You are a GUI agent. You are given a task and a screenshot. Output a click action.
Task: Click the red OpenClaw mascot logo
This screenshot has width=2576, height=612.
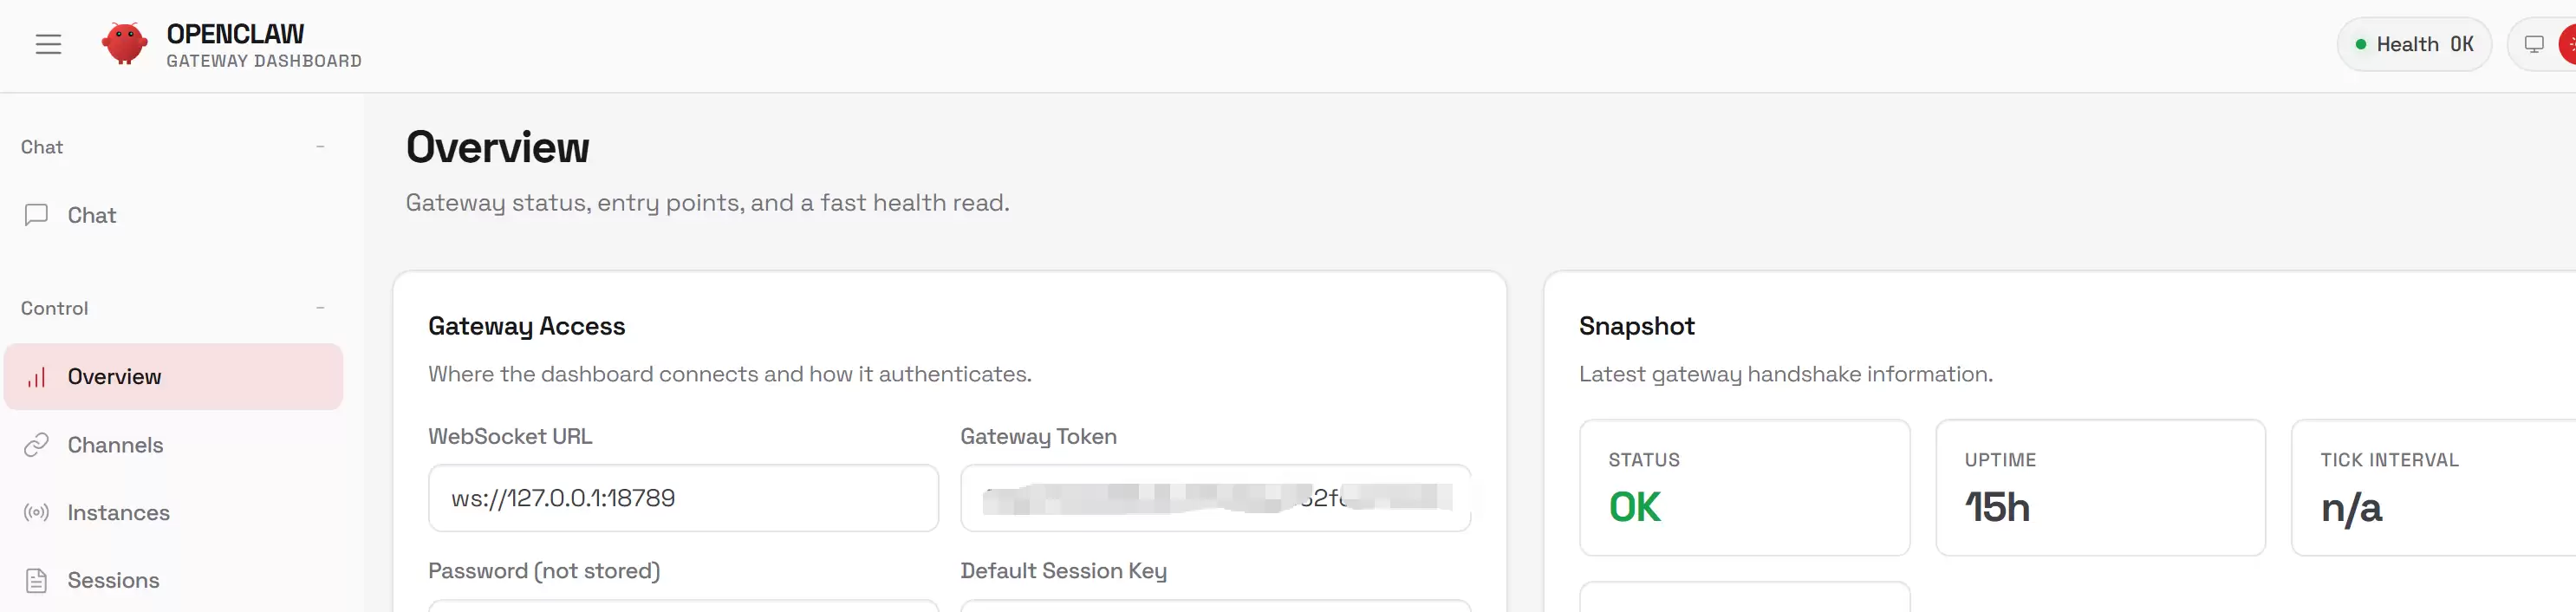click(124, 44)
